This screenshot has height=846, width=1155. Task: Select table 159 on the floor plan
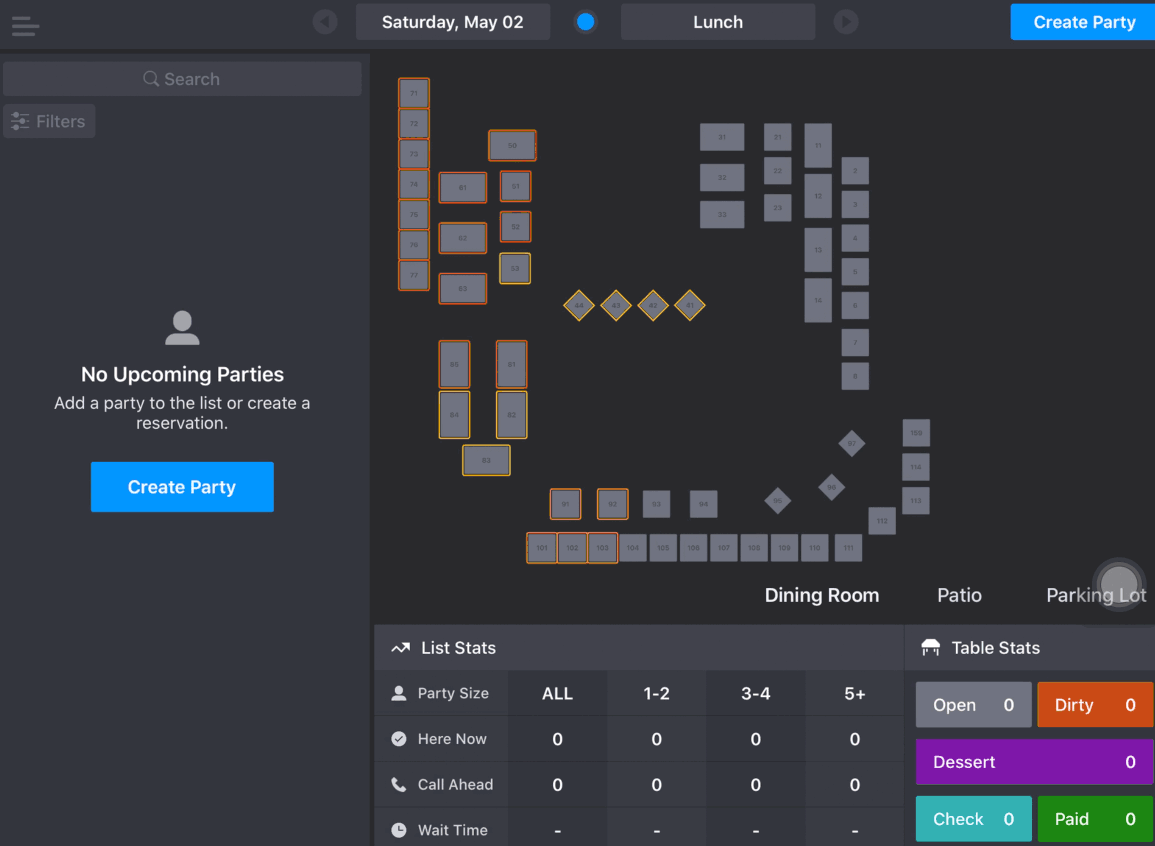coord(916,433)
